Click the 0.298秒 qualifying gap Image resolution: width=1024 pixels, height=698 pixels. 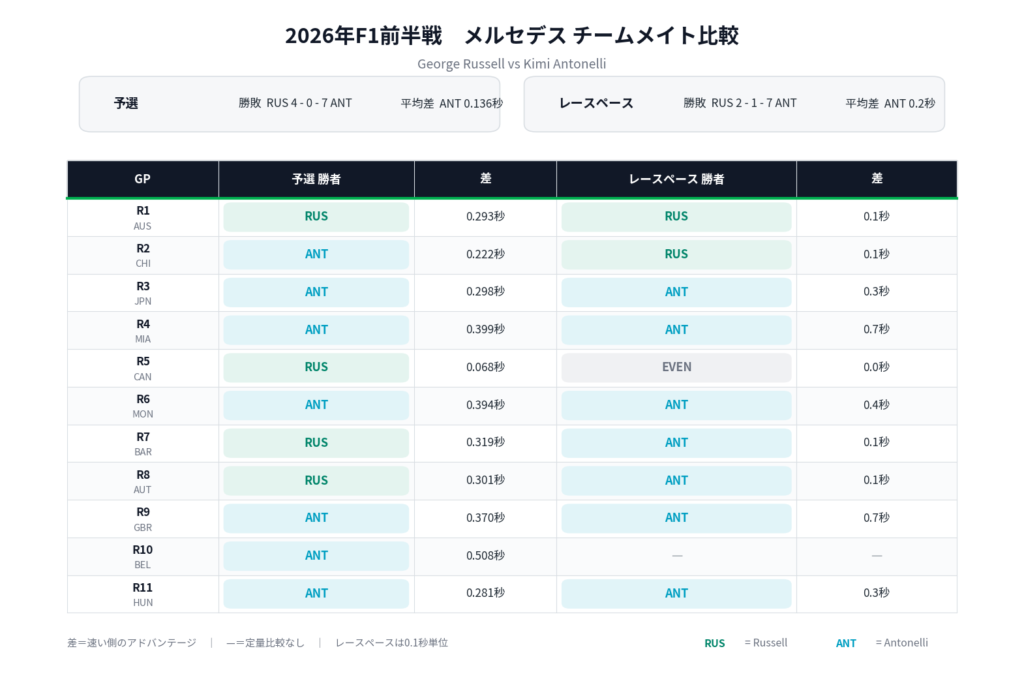(x=485, y=292)
